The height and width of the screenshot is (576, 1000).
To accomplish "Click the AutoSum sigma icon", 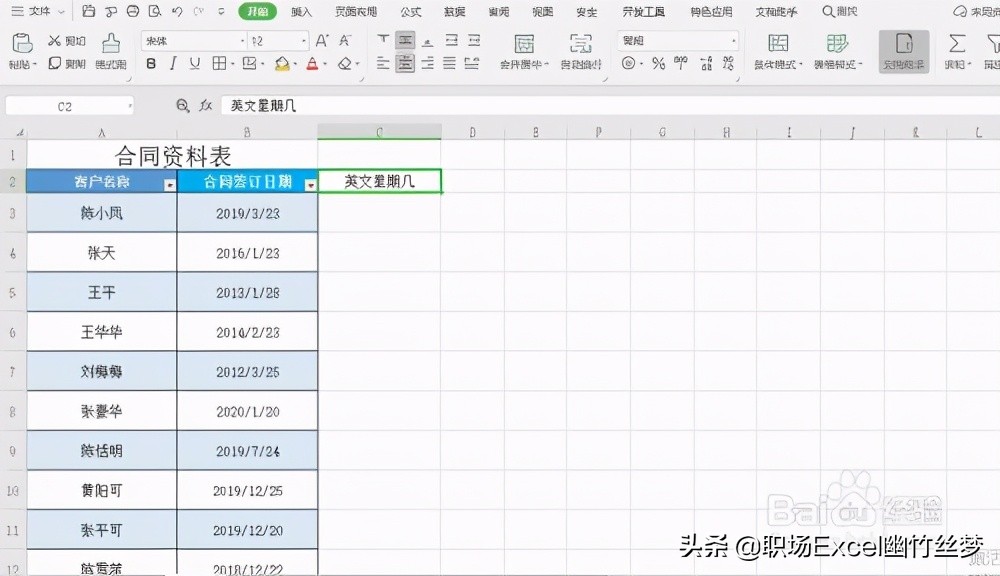I will [x=956, y=43].
